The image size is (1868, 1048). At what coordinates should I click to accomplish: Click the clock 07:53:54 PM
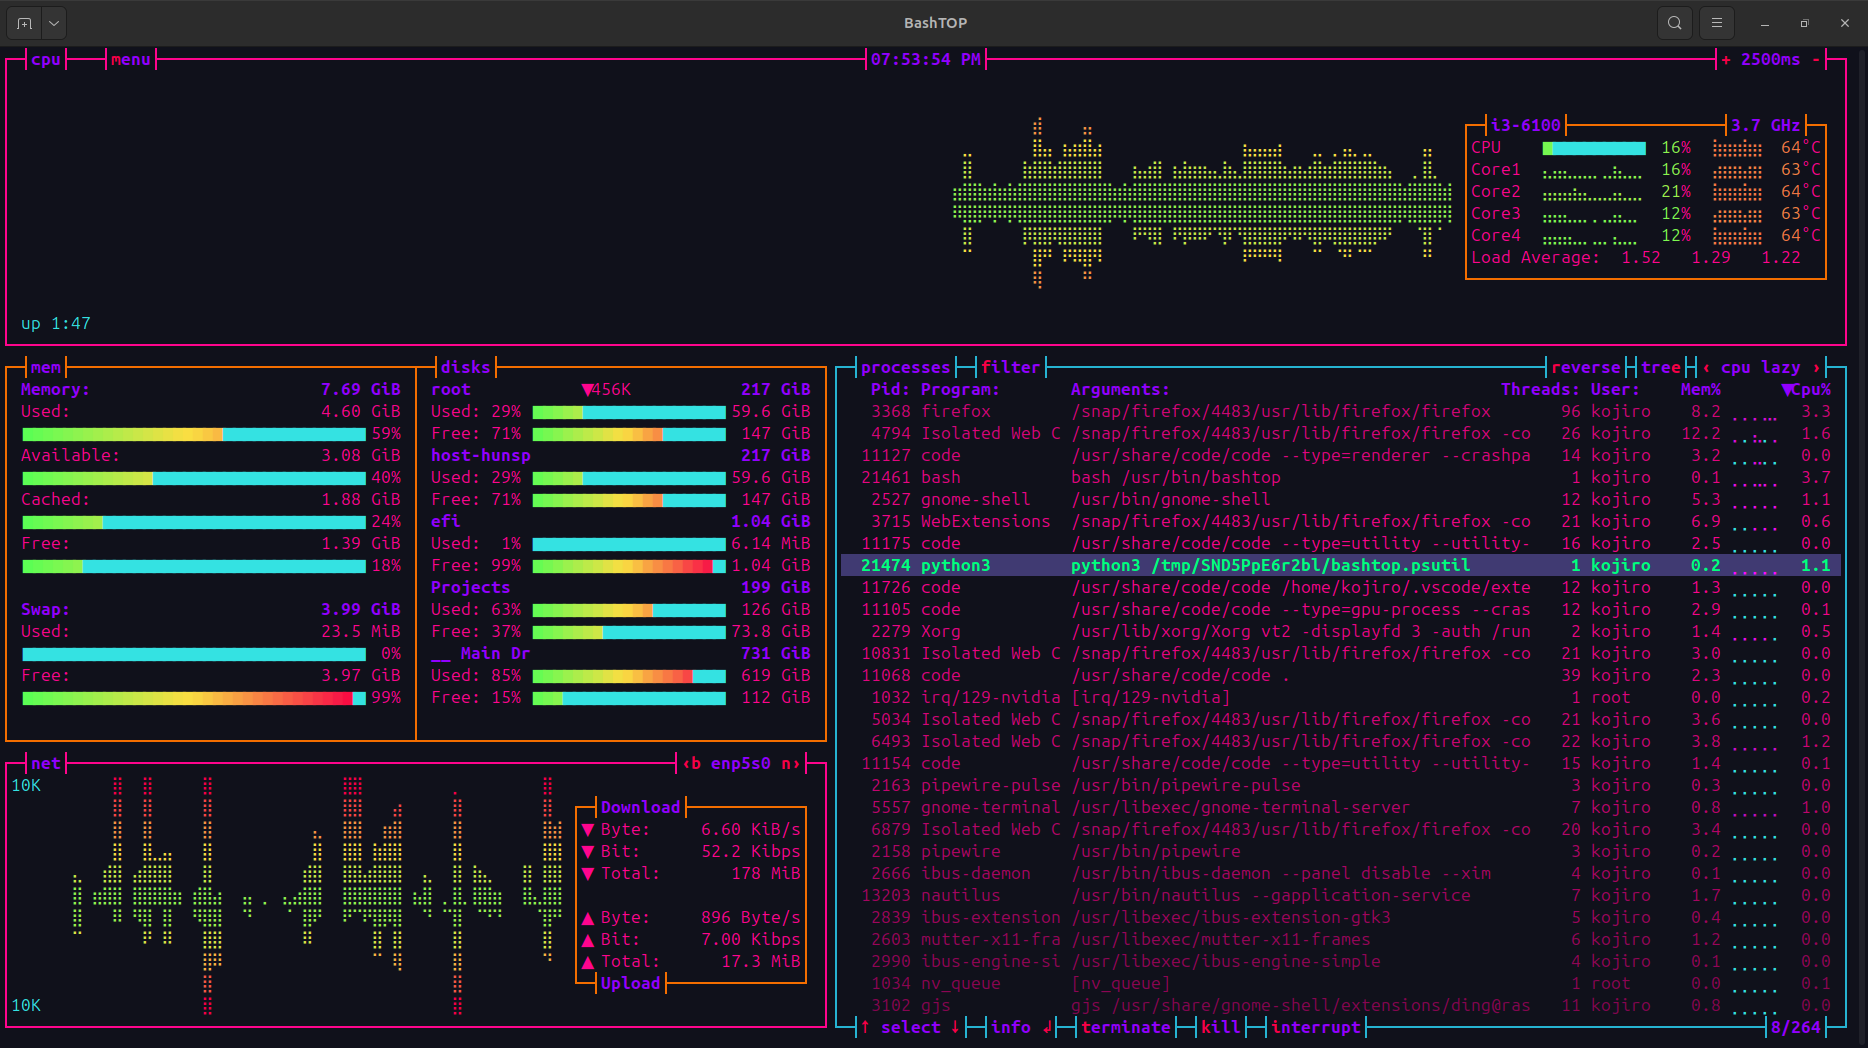pos(926,60)
